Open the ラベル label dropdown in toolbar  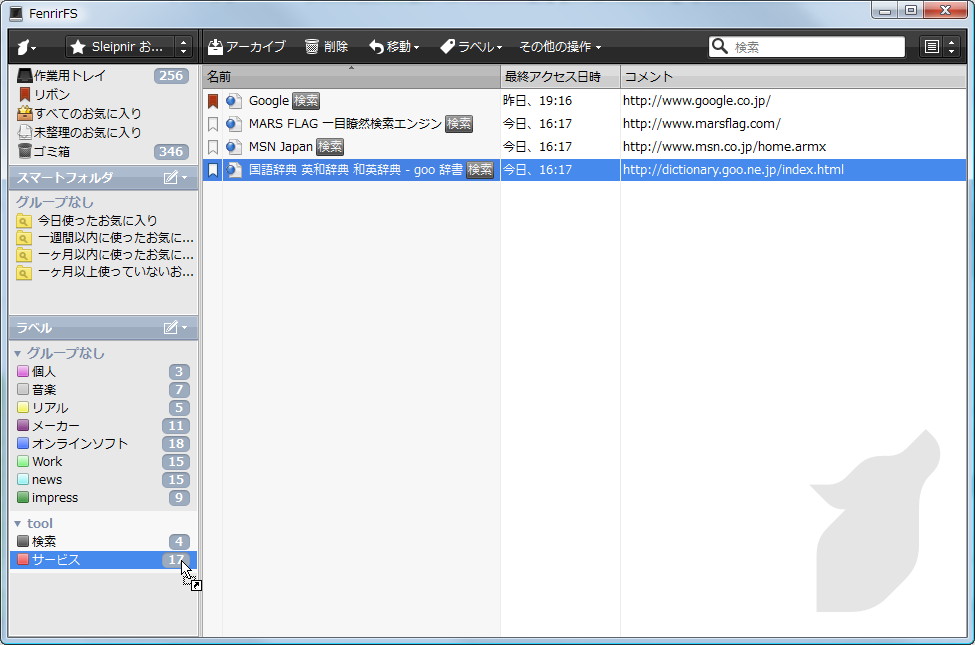471,47
